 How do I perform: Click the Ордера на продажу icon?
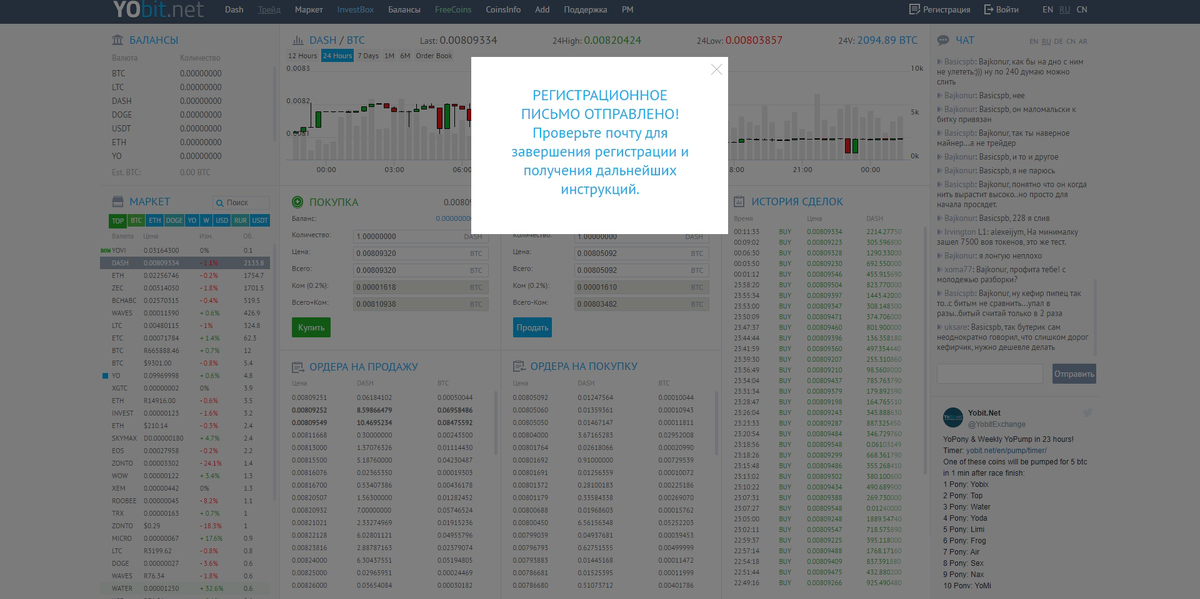(297, 367)
